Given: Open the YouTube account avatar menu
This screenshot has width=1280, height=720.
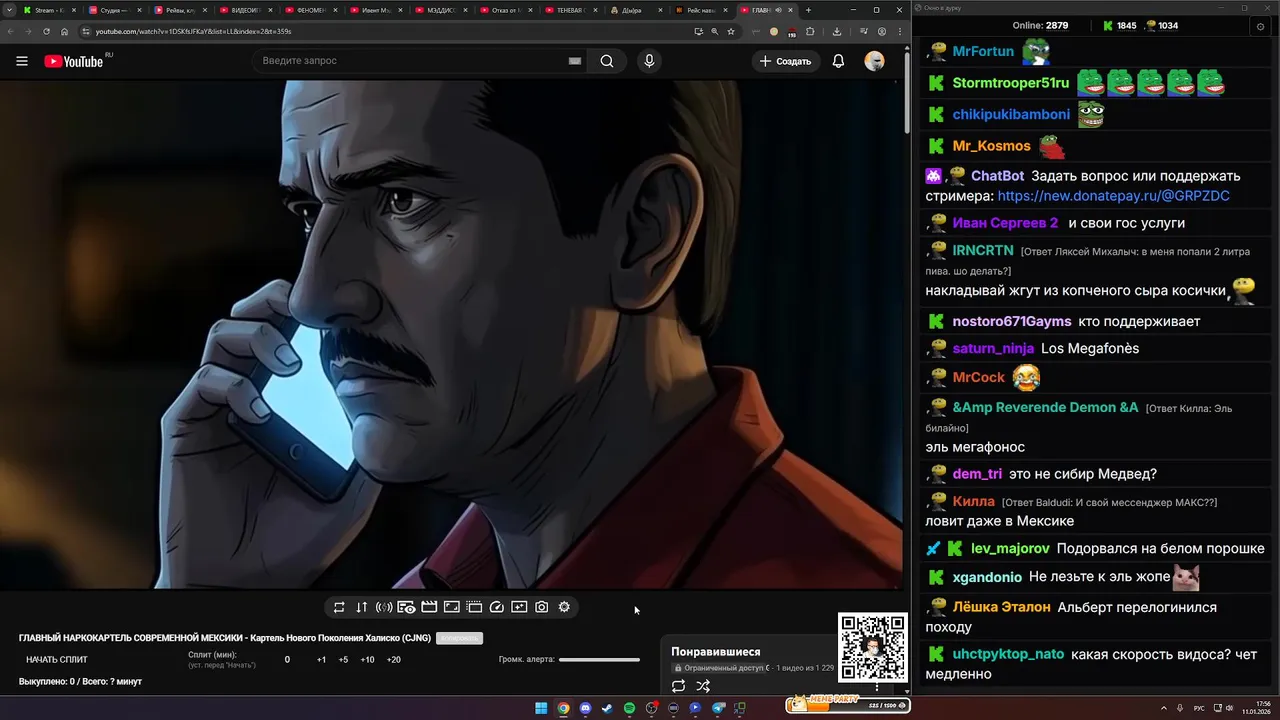Looking at the screenshot, I should click(875, 61).
